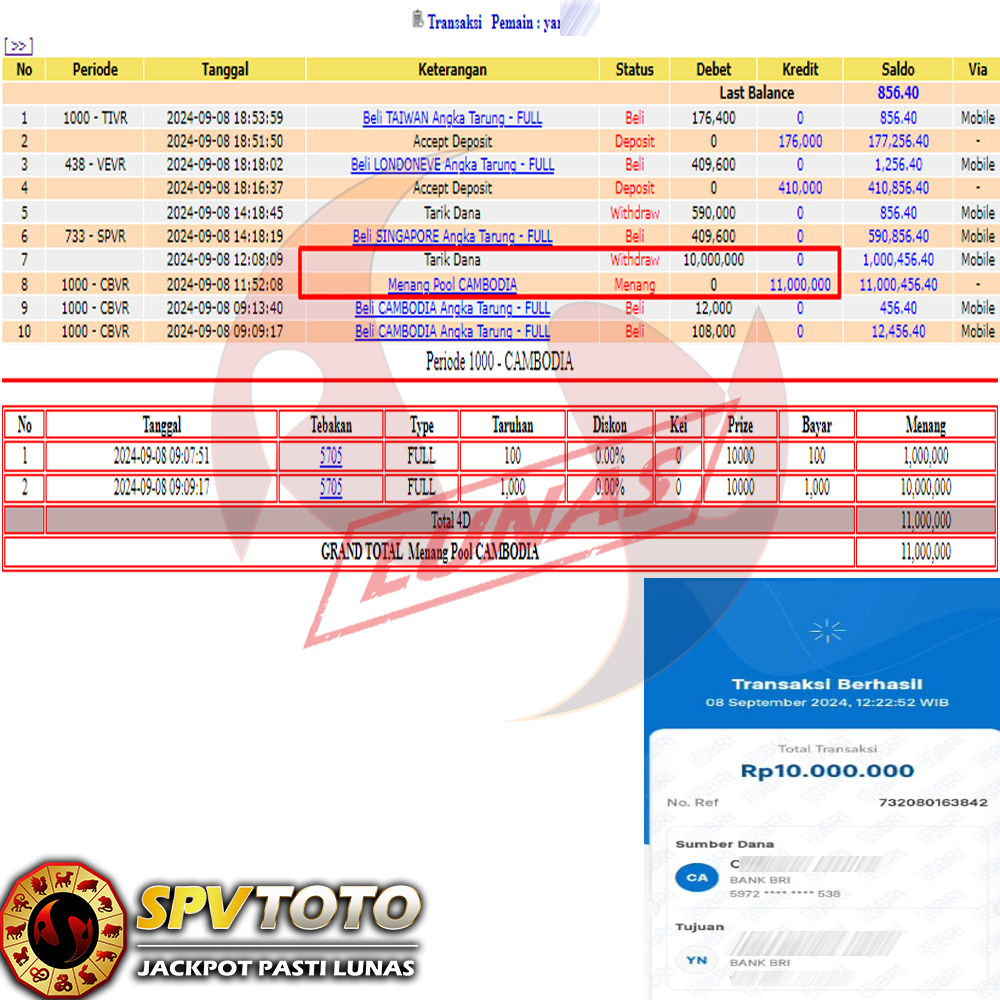Open Beli LONDONEVE Angka Tarung - FULL link

pos(452,165)
